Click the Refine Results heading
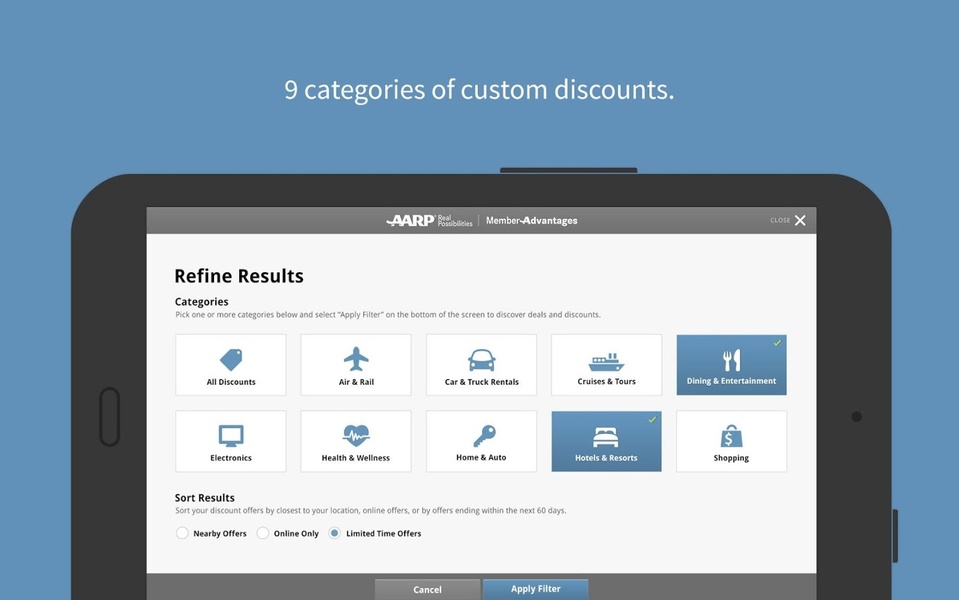Viewport: 959px width, 600px height. tap(239, 276)
